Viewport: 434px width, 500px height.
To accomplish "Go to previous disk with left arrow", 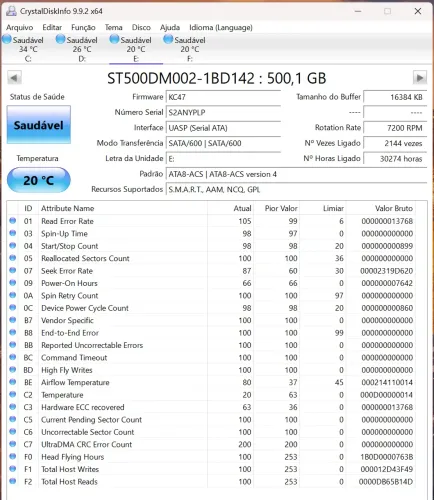I will (x=14, y=78).
